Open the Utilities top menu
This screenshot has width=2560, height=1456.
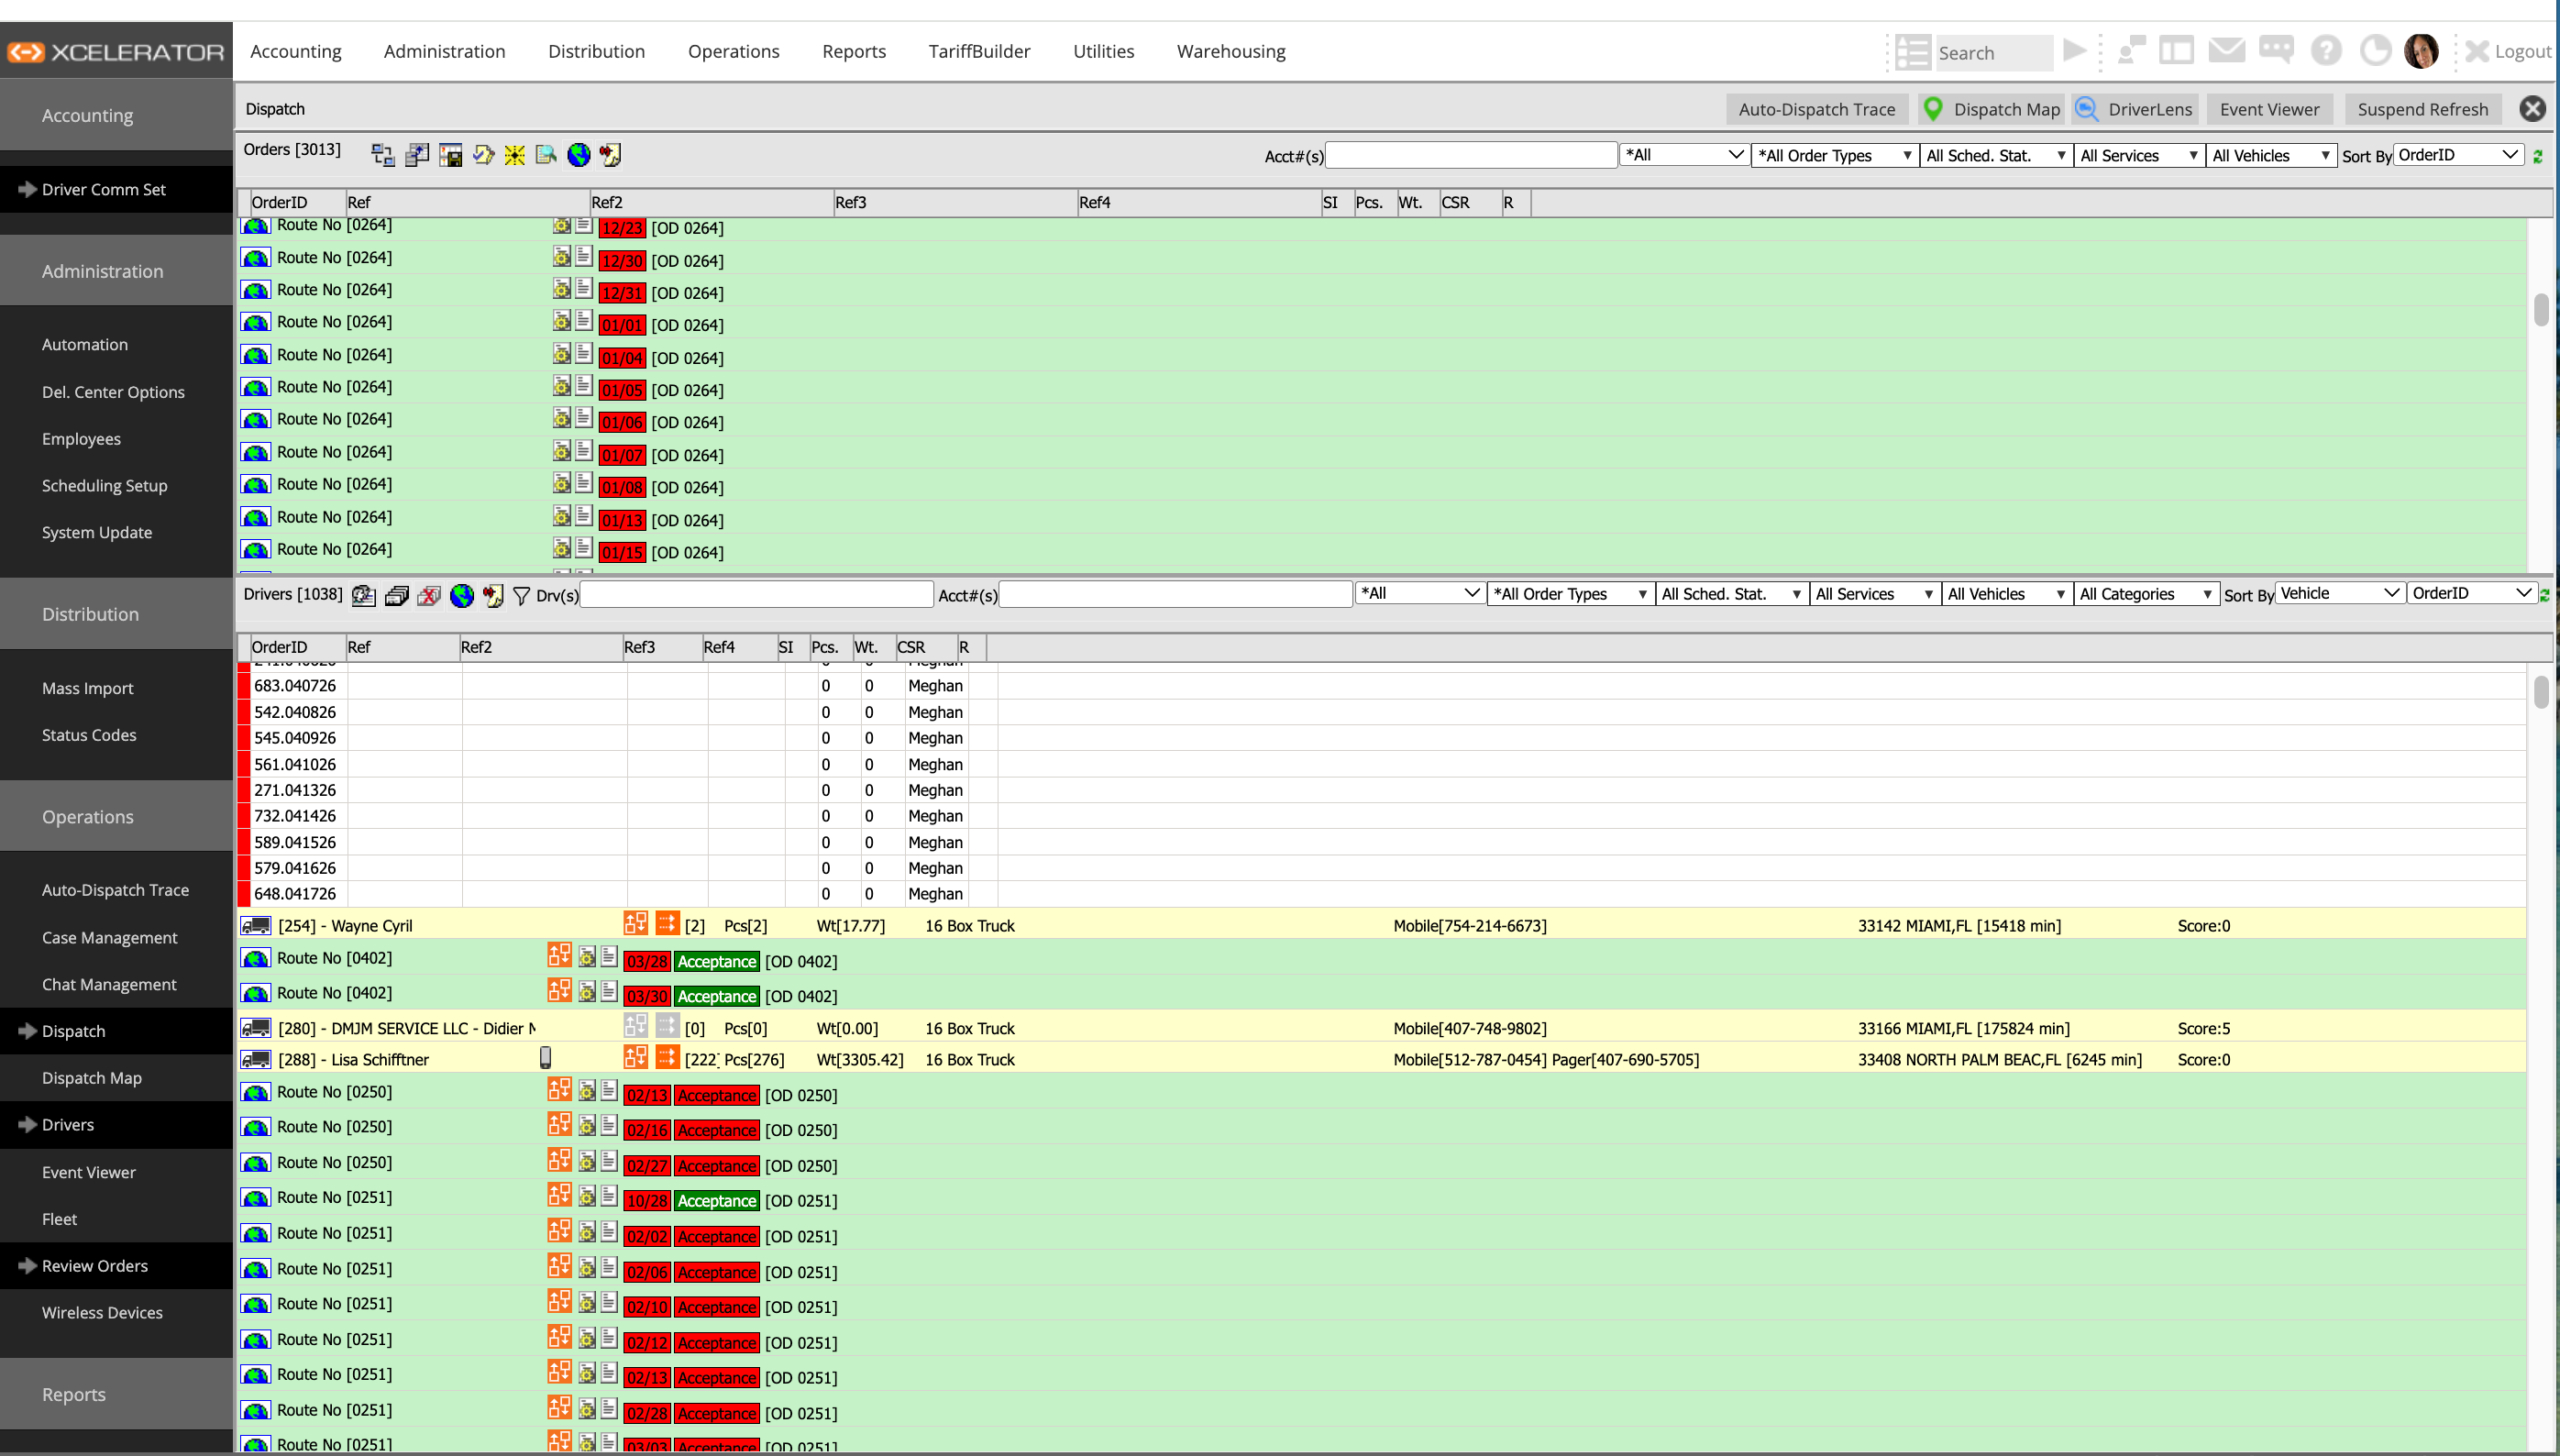tap(1103, 51)
